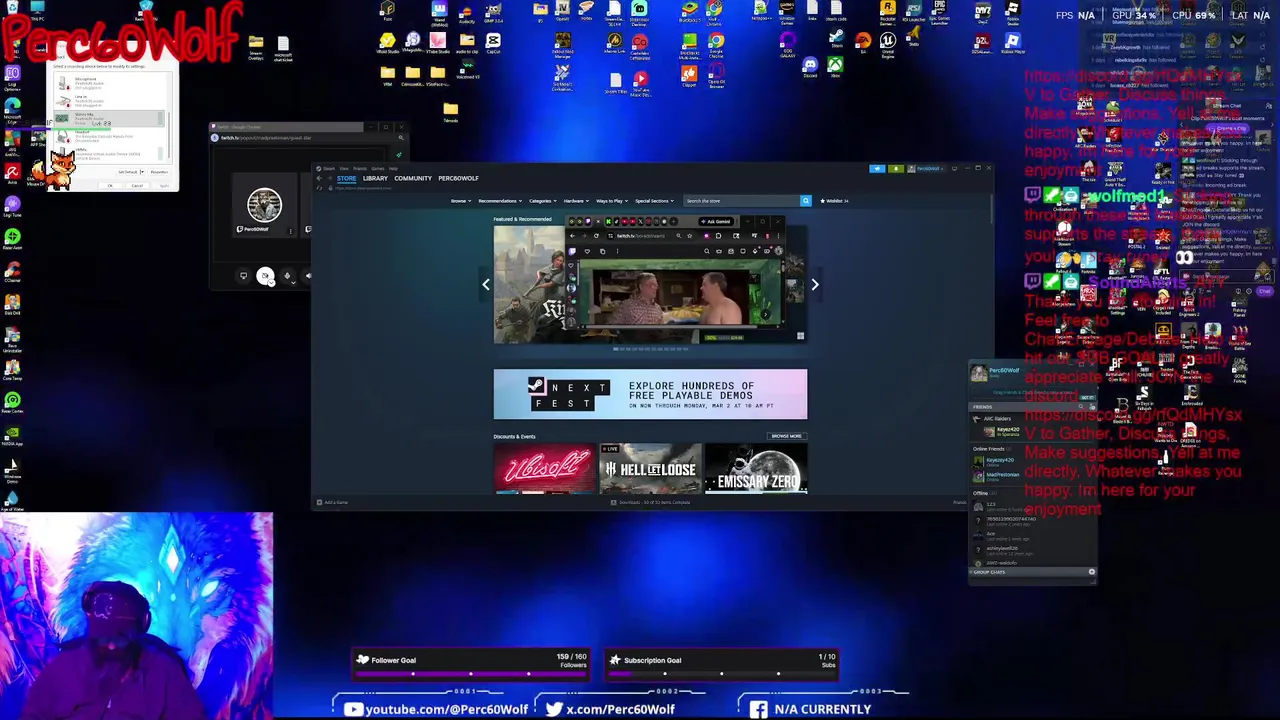Open Razer Axon desktop icon
The image size is (1280, 720).
[x=13, y=238]
